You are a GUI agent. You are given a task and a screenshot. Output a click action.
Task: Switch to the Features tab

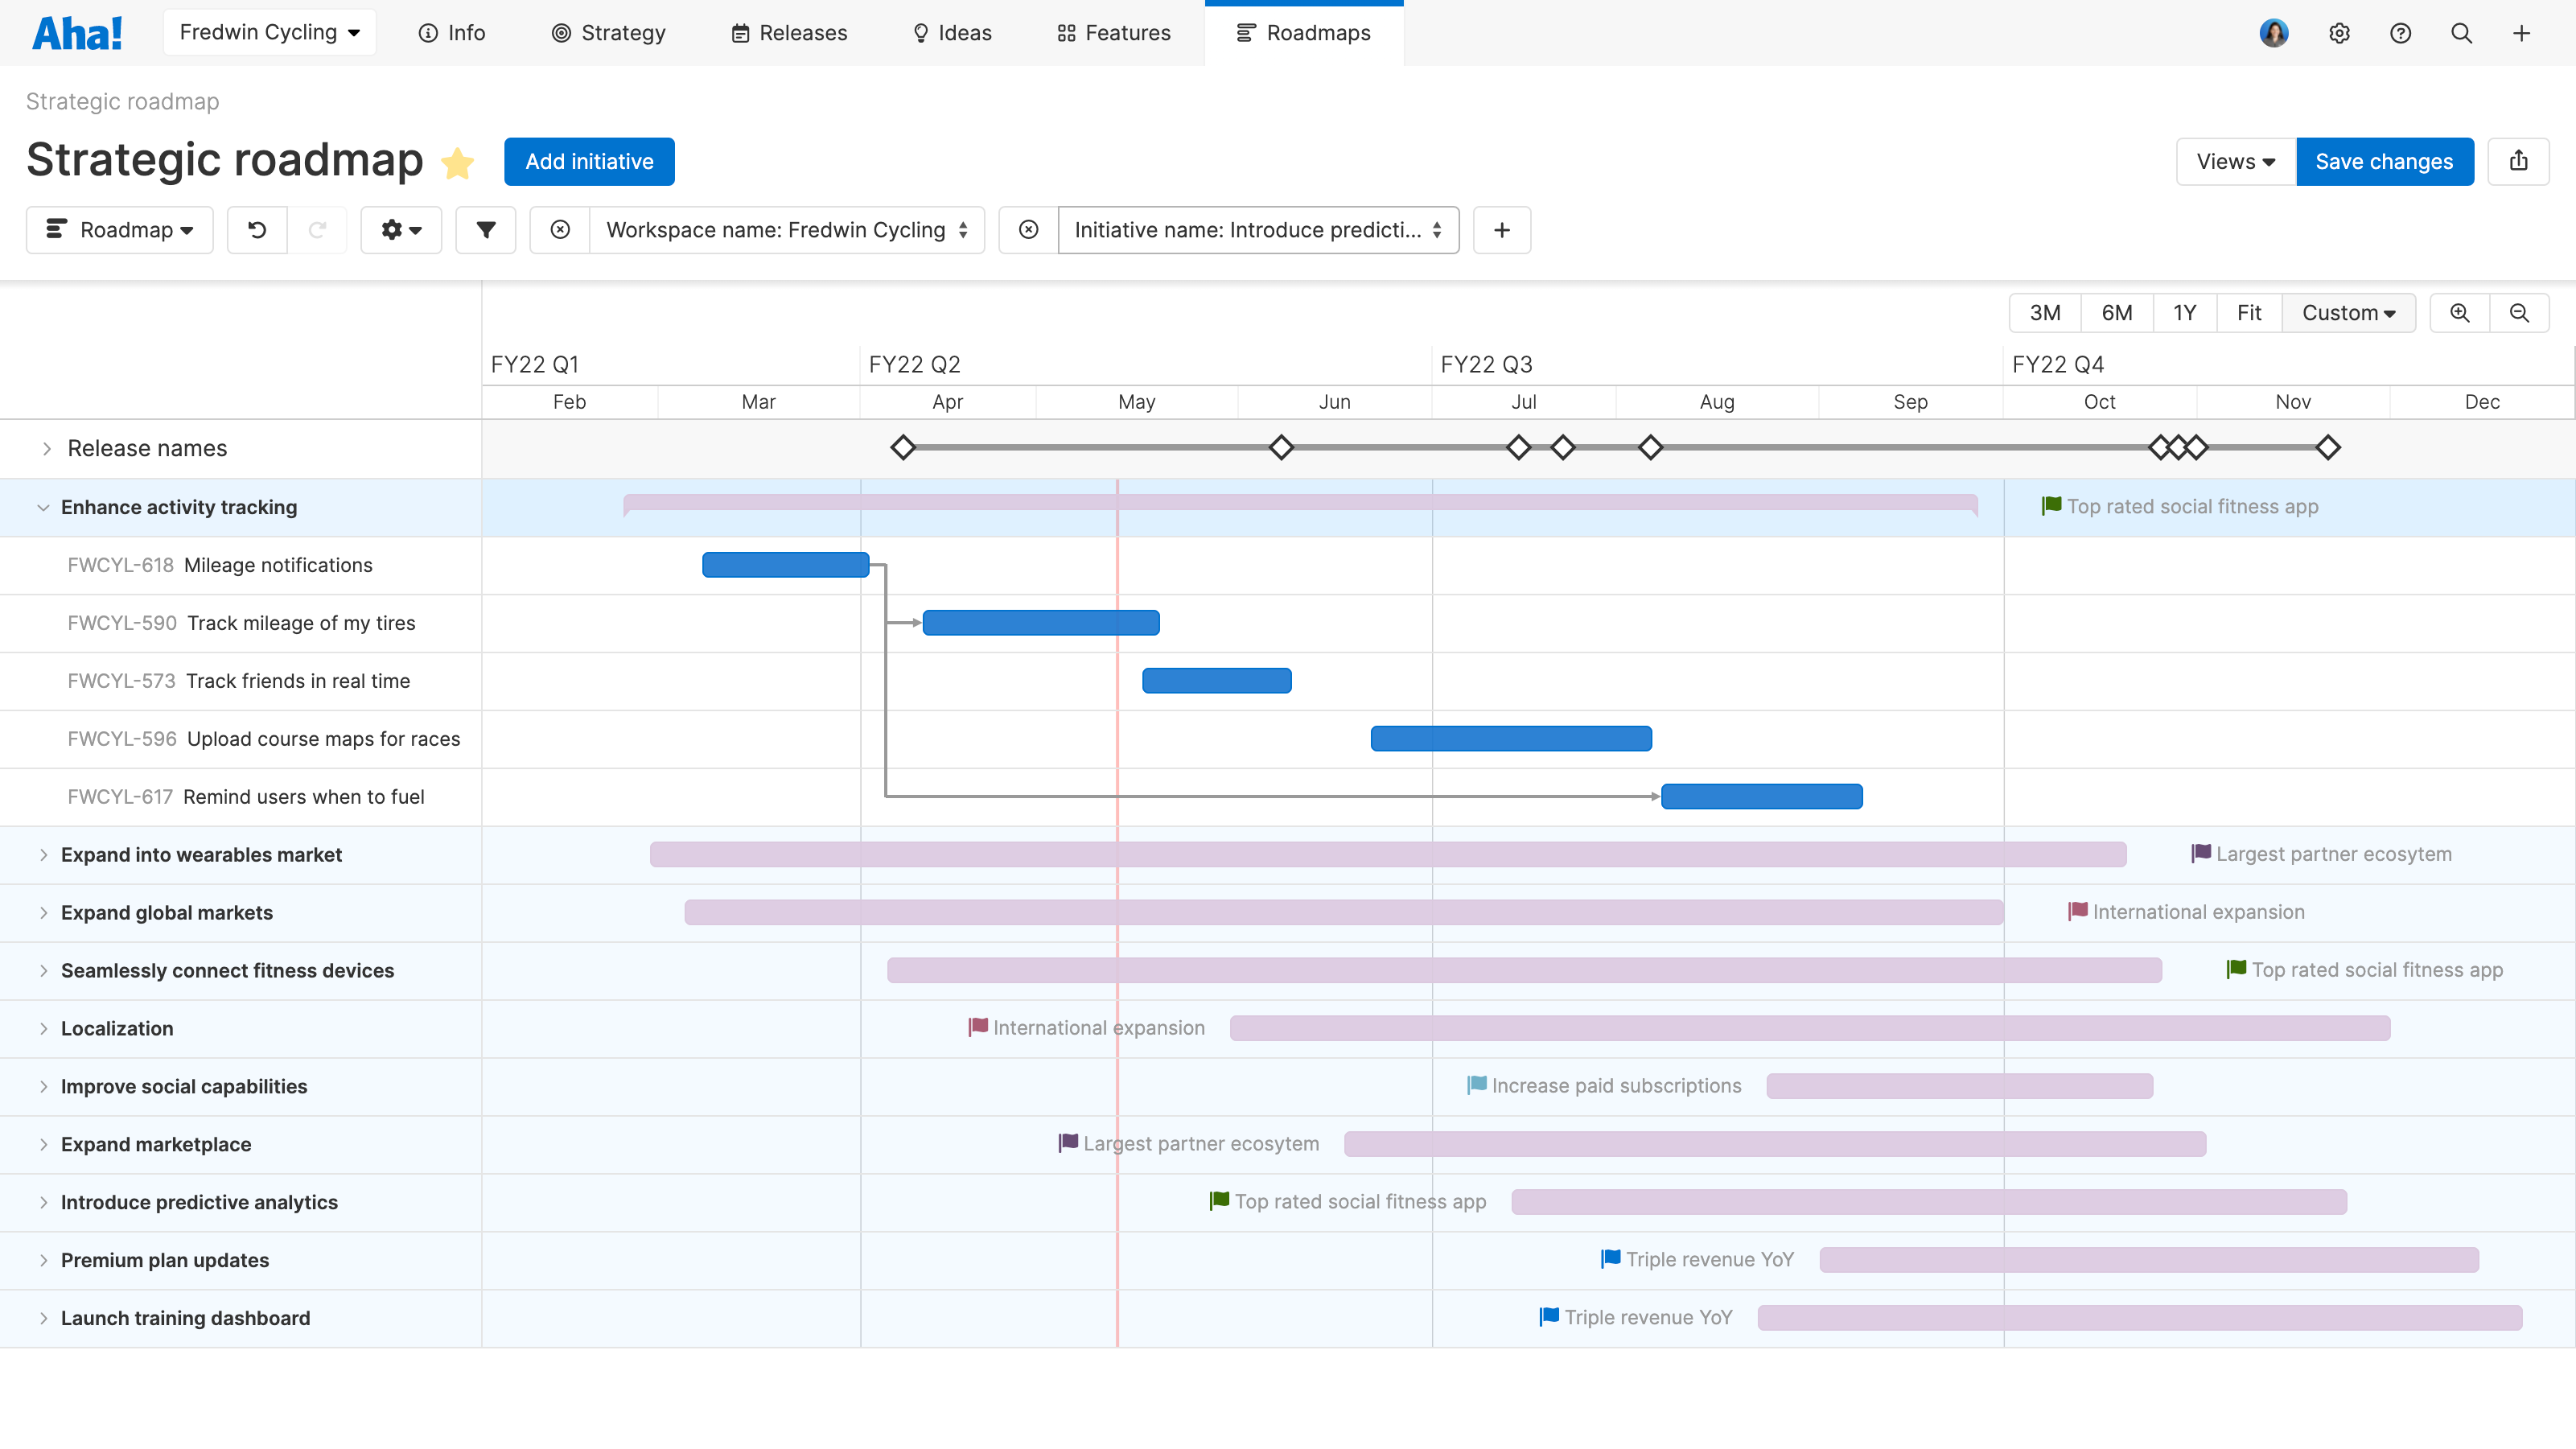pos(1114,33)
